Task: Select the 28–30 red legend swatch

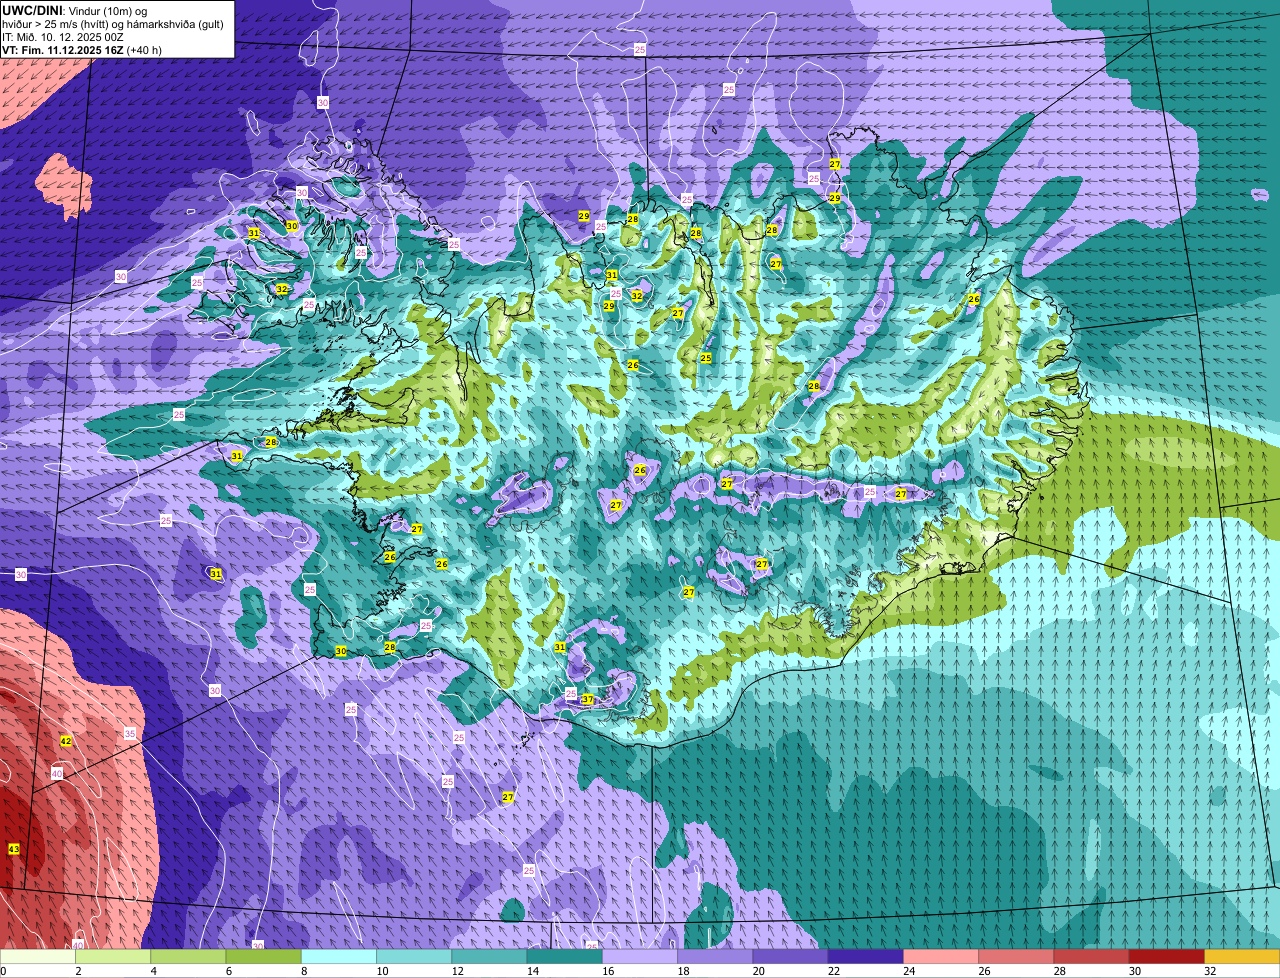Action: pyautogui.click(x=1091, y=956)
